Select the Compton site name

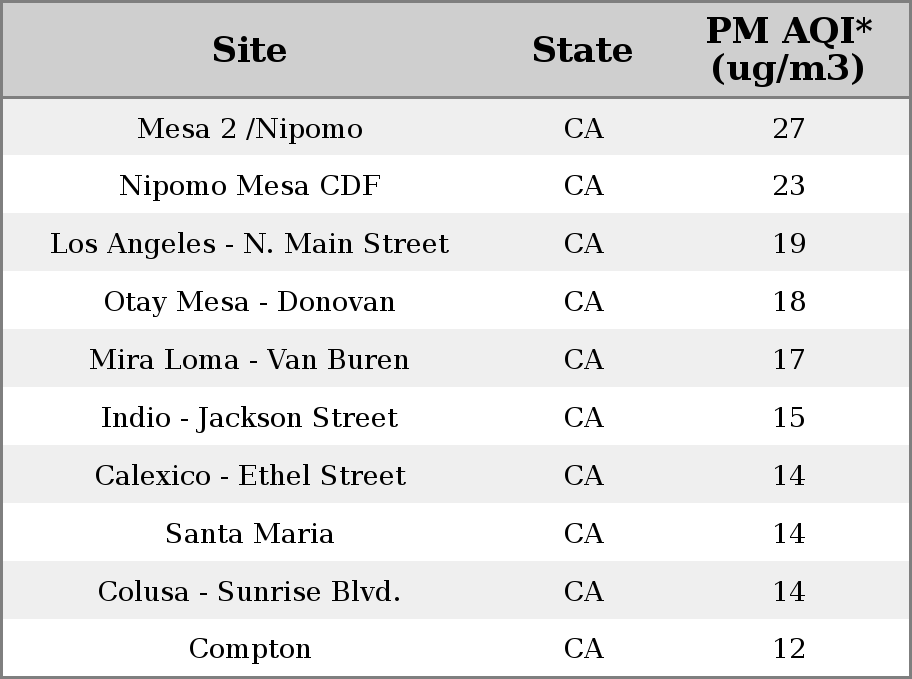click(250, 649)
